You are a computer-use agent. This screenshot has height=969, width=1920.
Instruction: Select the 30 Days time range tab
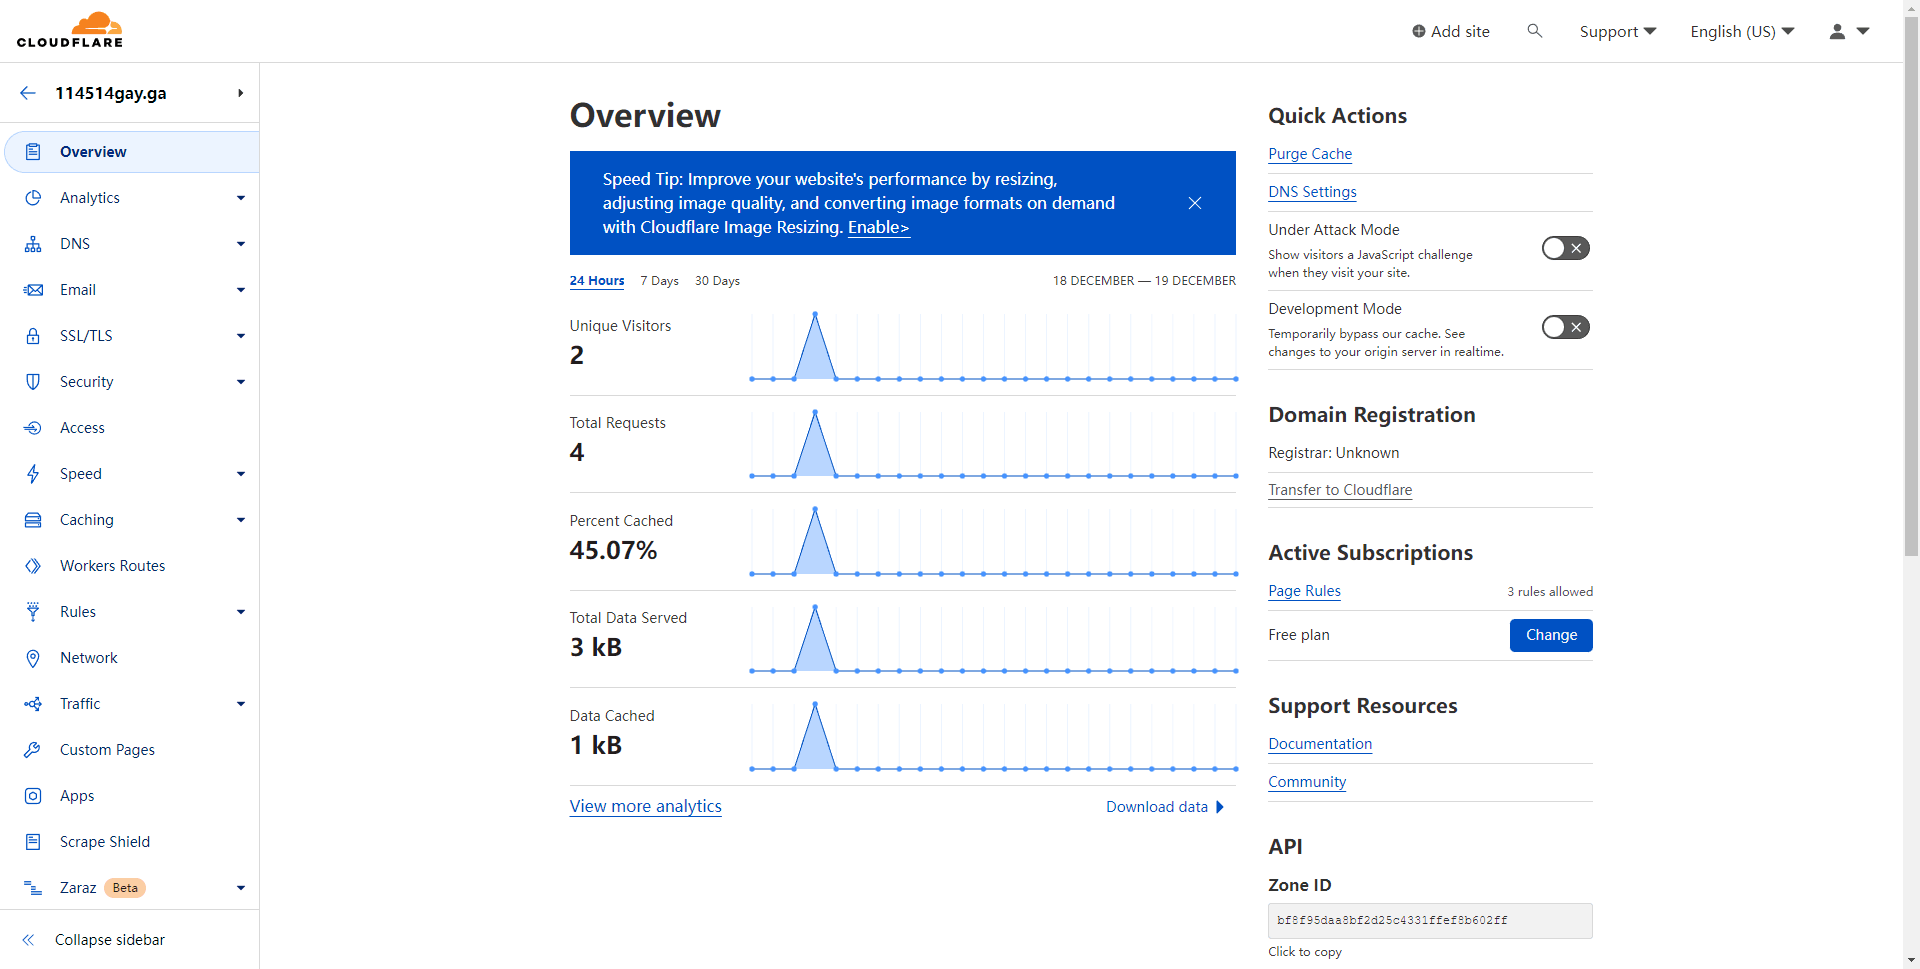(717, 281)
